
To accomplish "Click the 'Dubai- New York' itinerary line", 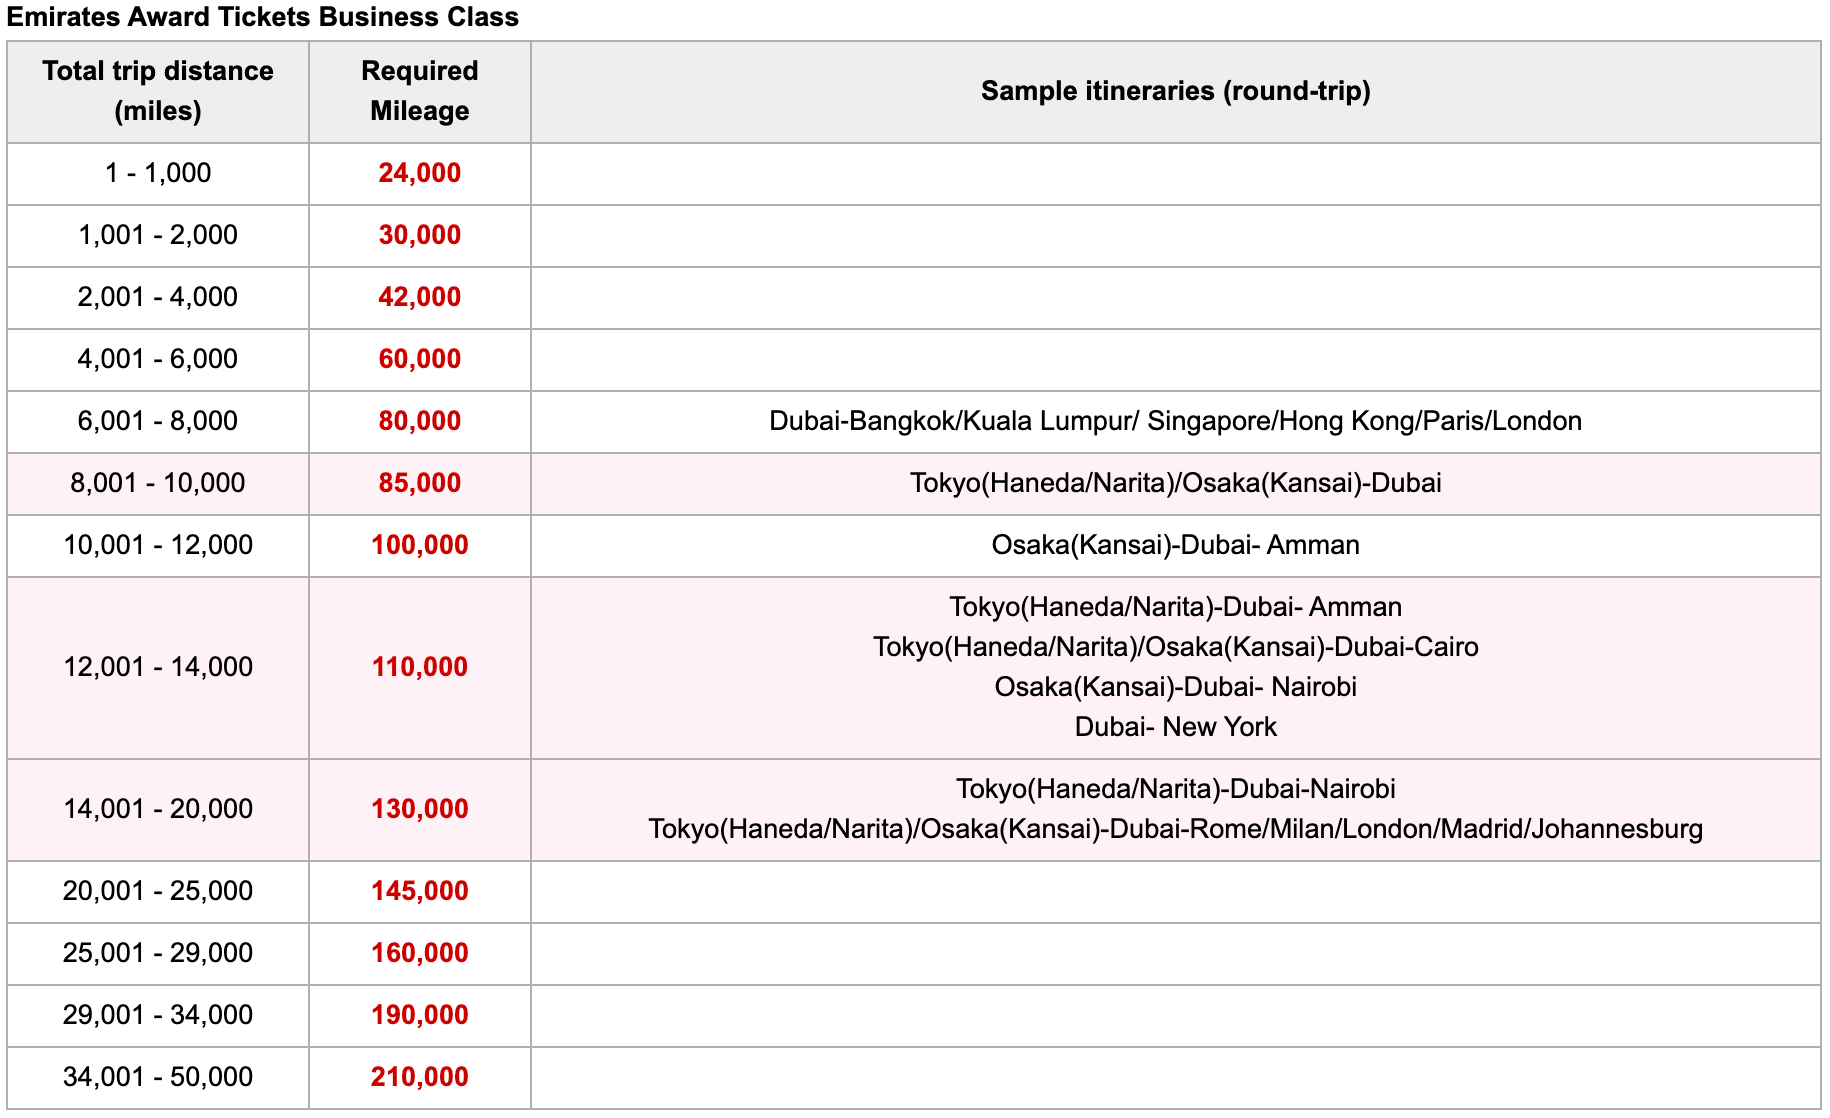I will (1175, 727).
